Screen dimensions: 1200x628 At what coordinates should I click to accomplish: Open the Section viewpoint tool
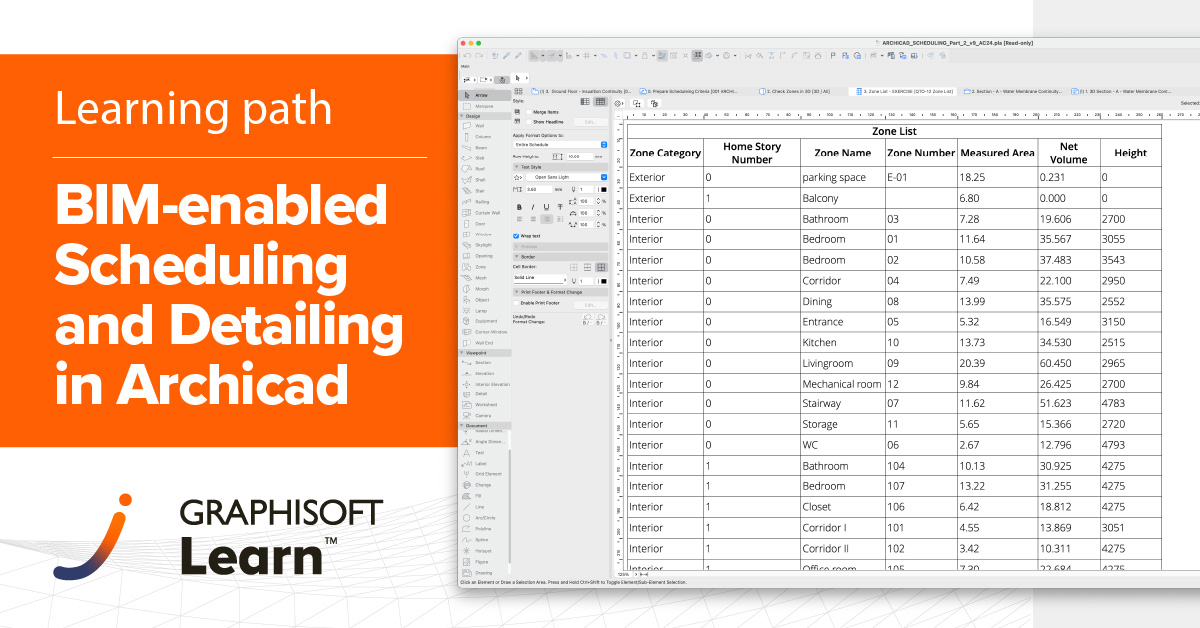coord(483,362)
